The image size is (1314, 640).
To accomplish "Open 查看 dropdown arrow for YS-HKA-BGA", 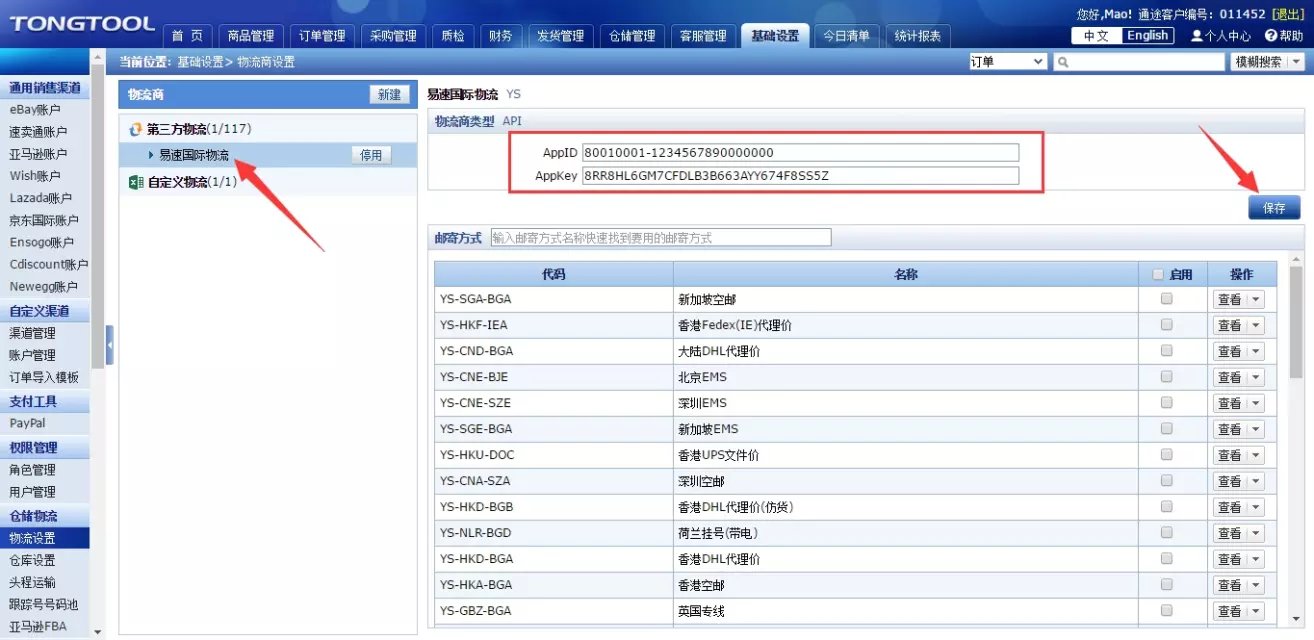I will coord(1256,585).
